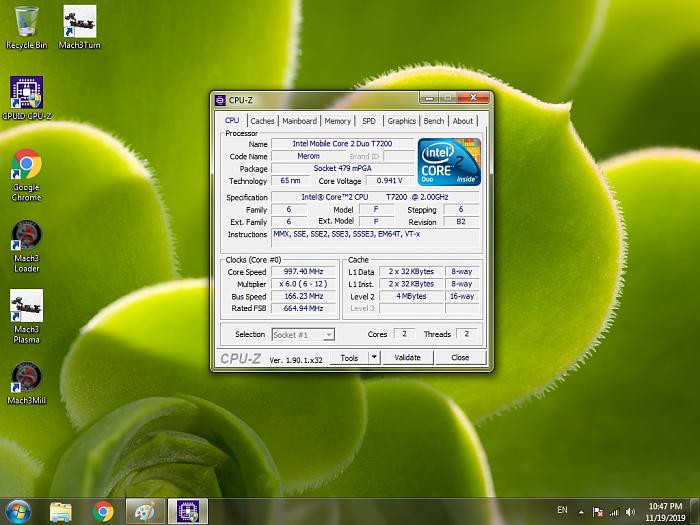Click the CPU-Z title bar icon
This screenshot has width=700, height=525.
point(220,100)
